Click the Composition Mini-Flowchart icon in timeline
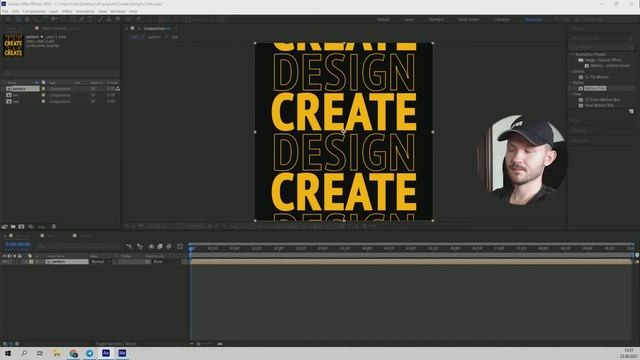Screen dimensions: 640x360 [129, 246]
